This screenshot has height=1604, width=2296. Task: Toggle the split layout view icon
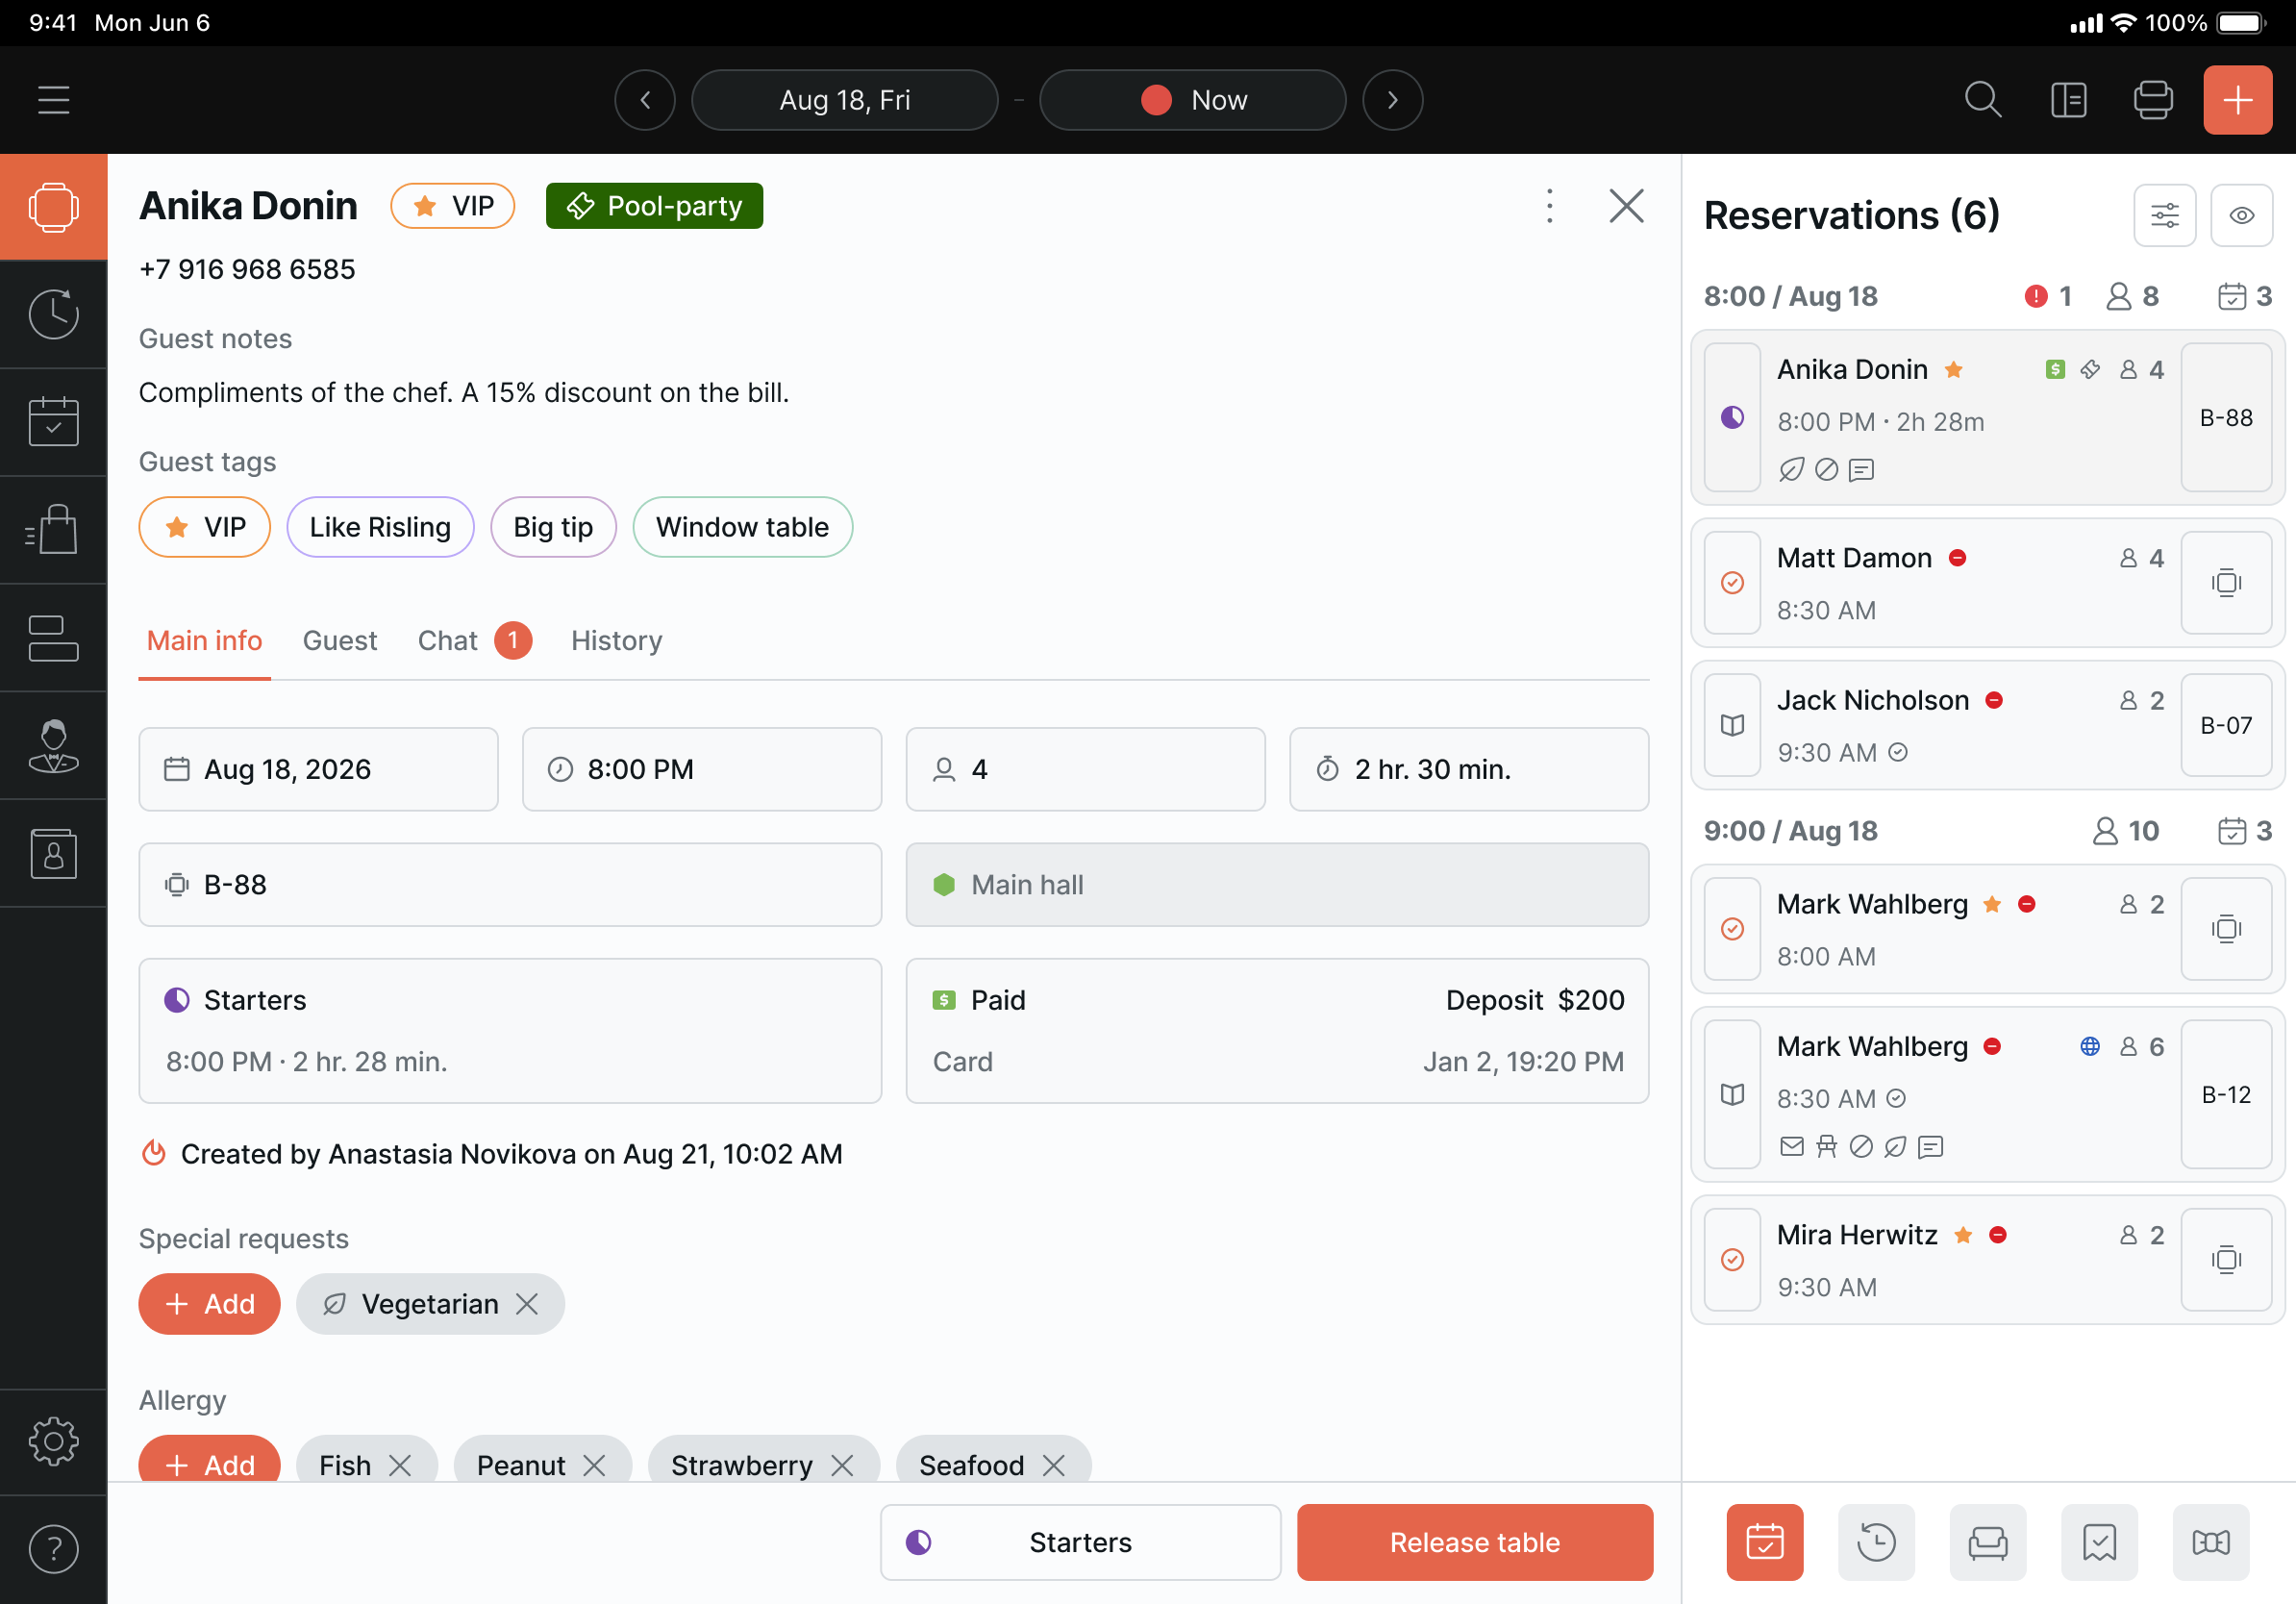click(2068, 100)
